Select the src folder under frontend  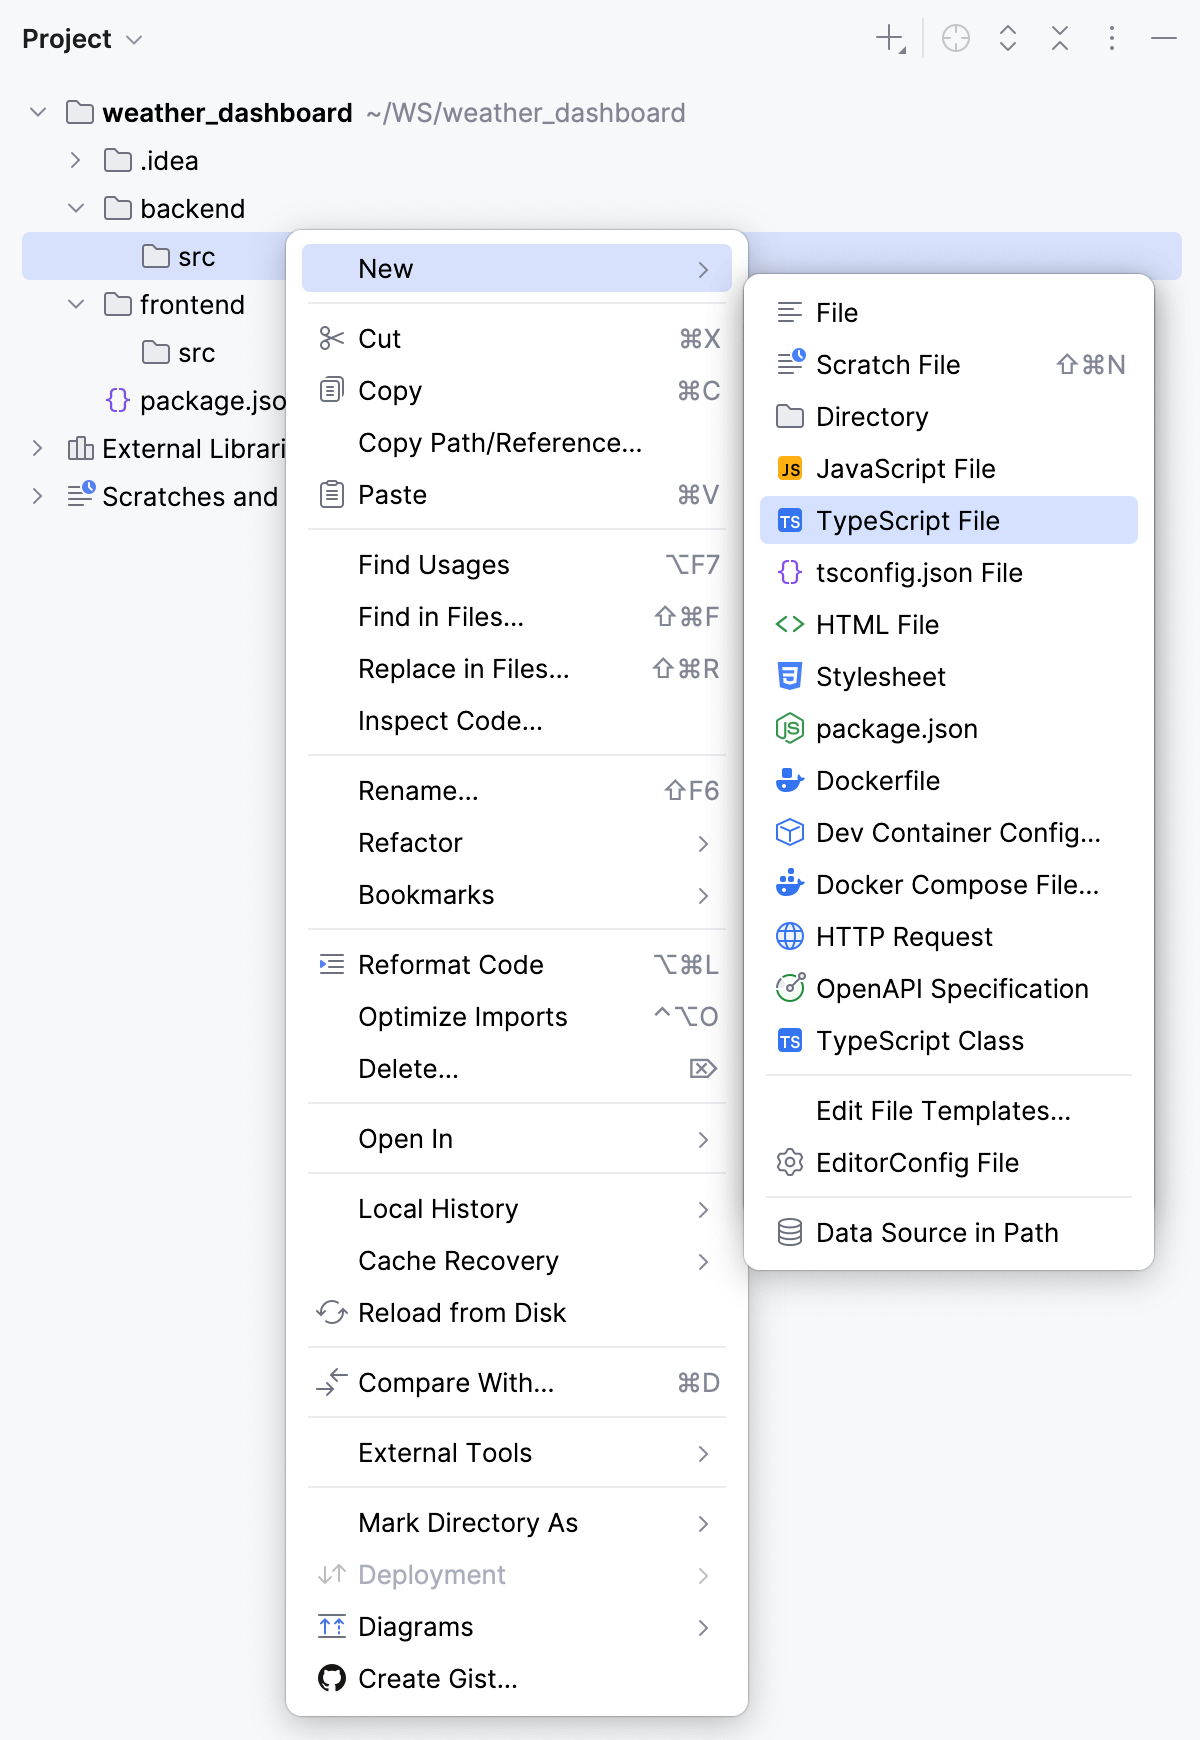[178, 352]
